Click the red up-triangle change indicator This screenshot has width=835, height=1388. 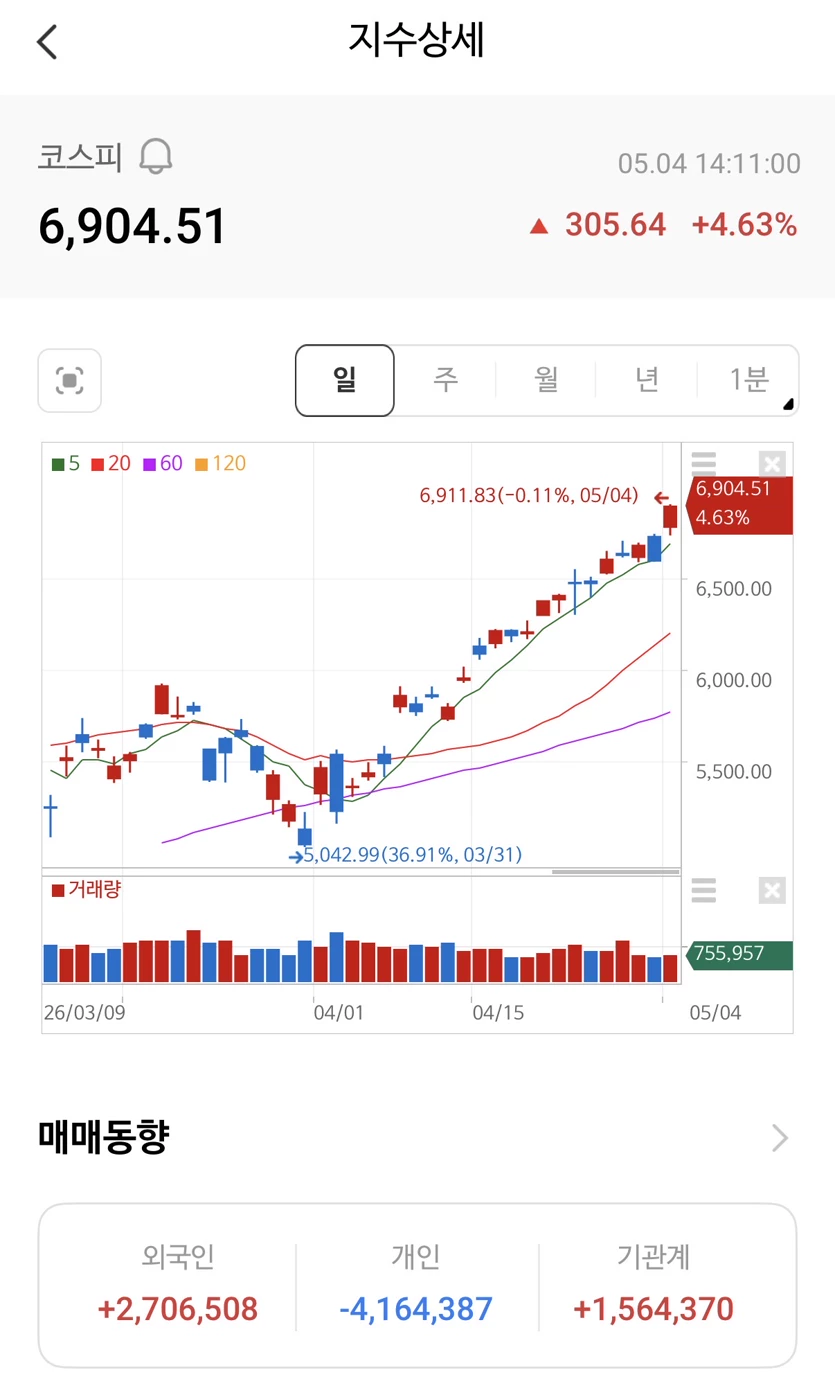(x=539, y=226)
